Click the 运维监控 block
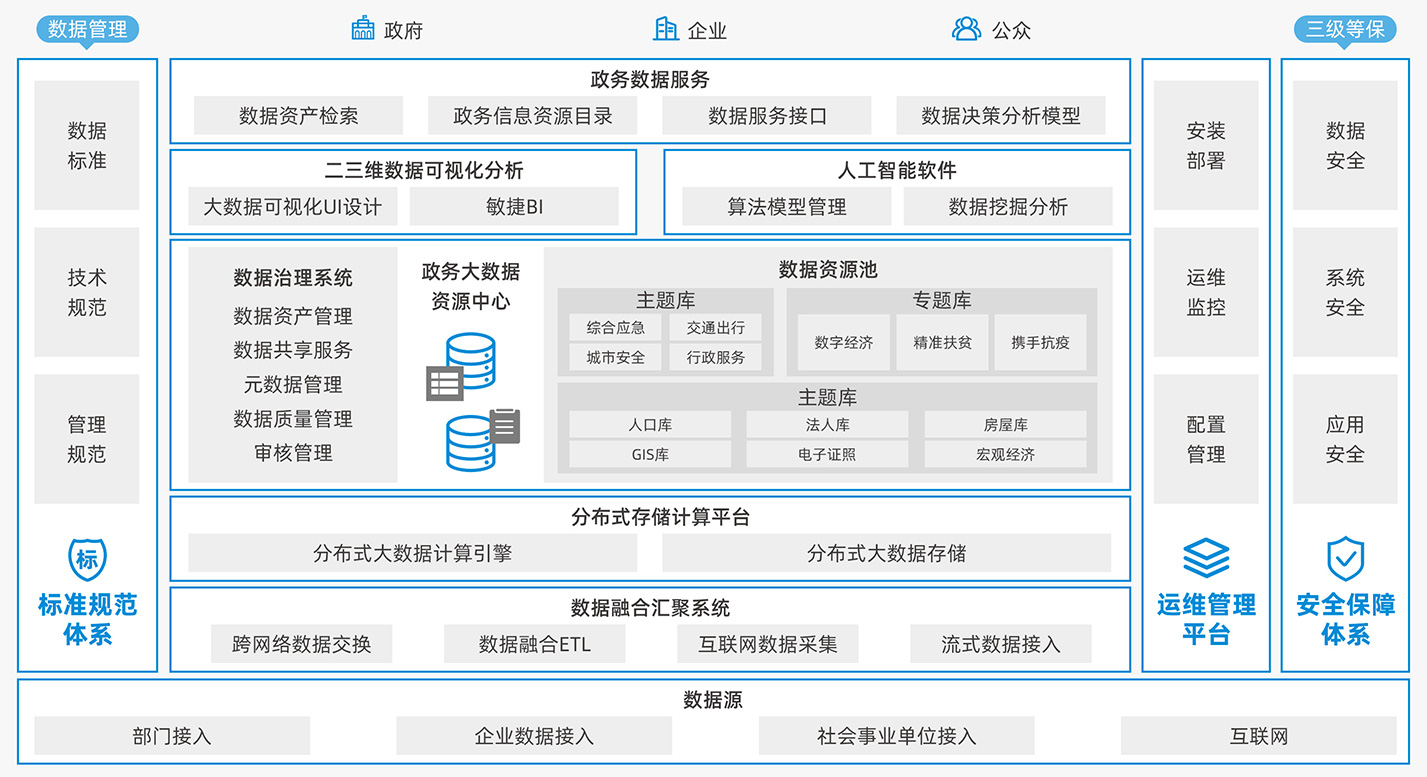 pyautogui.click(x=1206, y=292)
